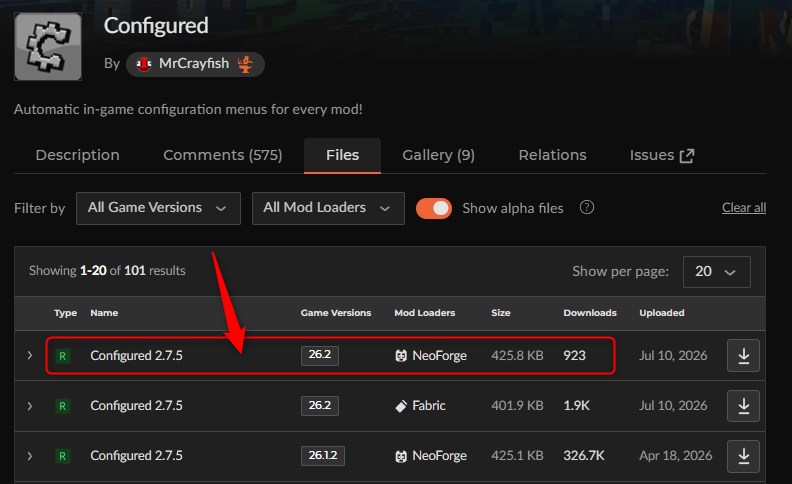This screenshot has width=792, height=484.
Task: Select the Files tab
Action: click(x=342, y=155)
